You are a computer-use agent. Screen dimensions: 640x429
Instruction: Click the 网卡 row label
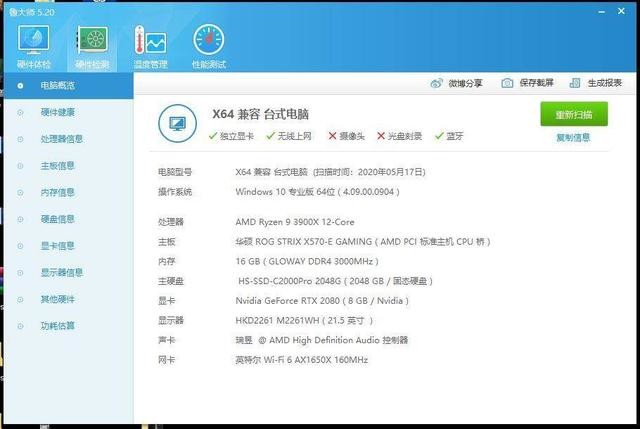click(x=167, y=360)
